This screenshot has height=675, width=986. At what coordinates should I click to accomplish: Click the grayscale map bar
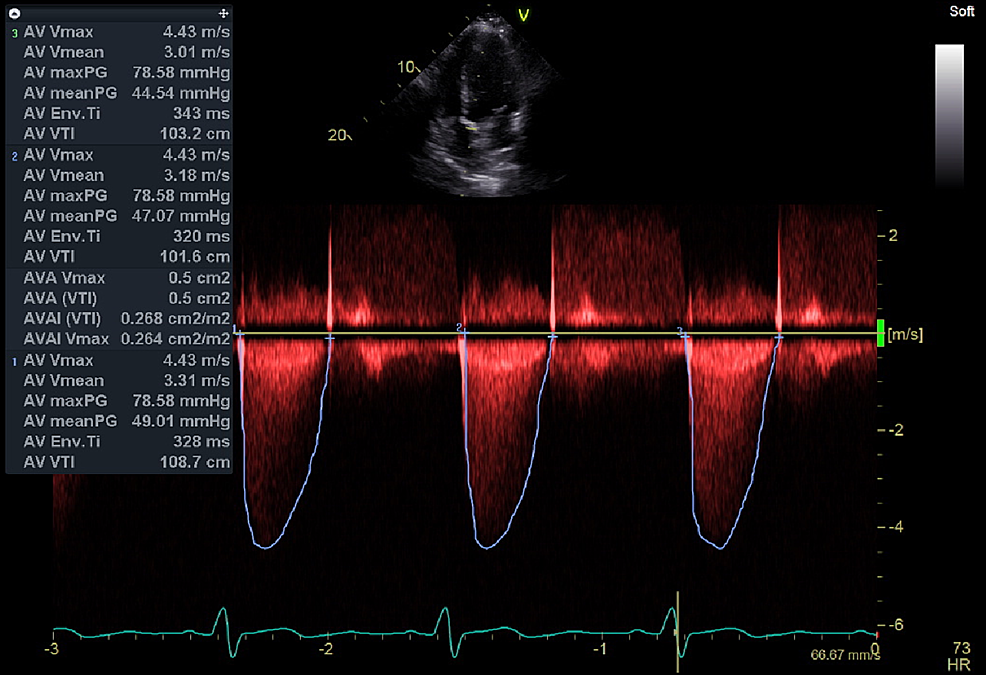(x=949, y=115)
